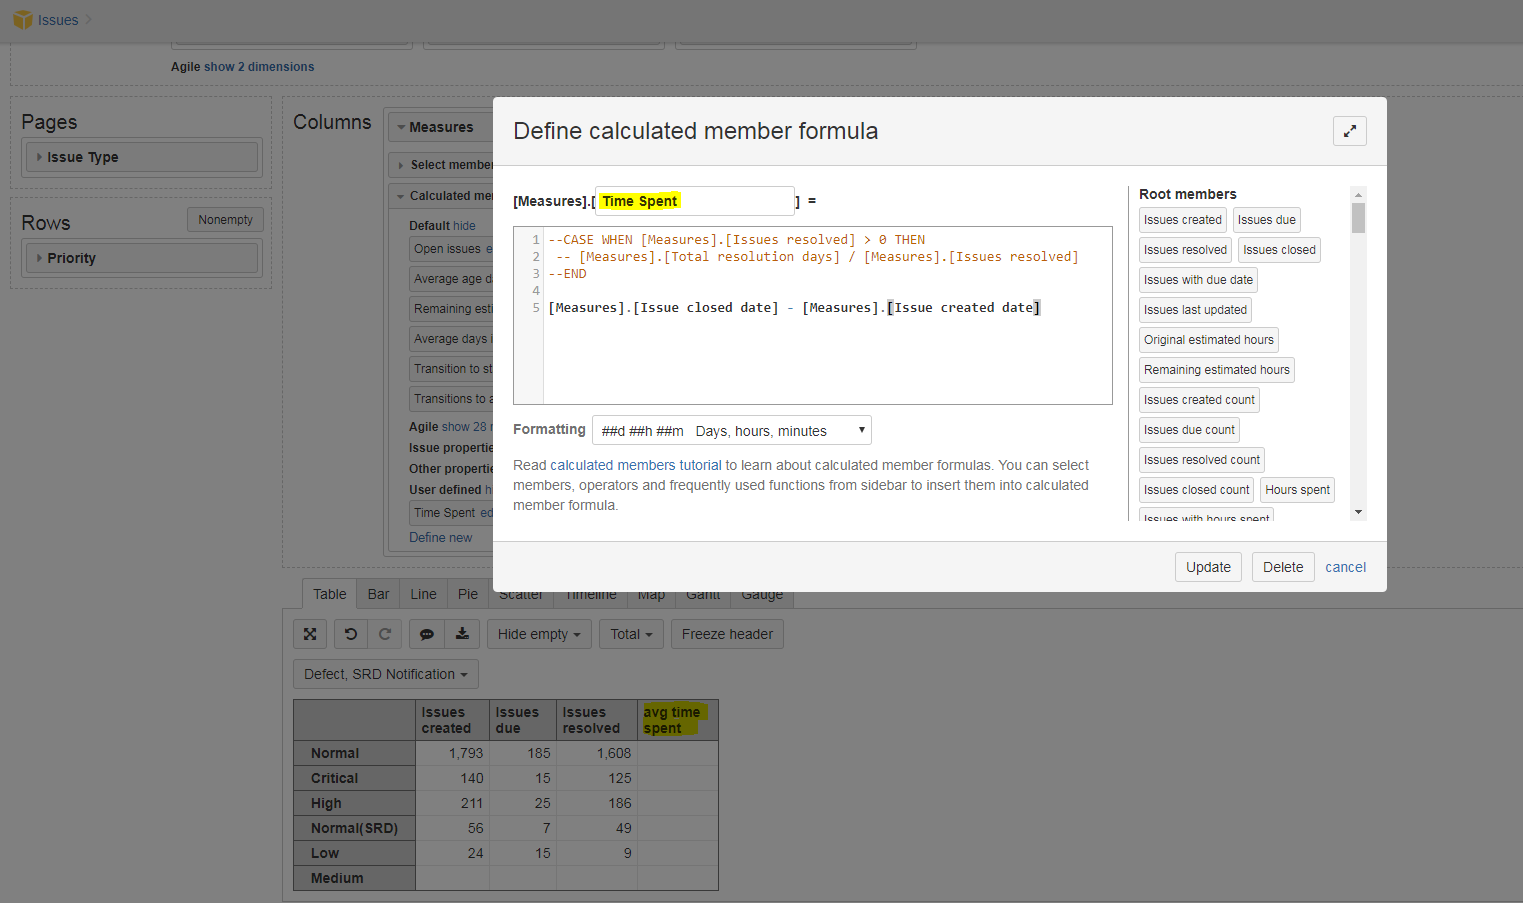
Task: Click the Normal(SRD) row header
Action: [x=354, y=828]
